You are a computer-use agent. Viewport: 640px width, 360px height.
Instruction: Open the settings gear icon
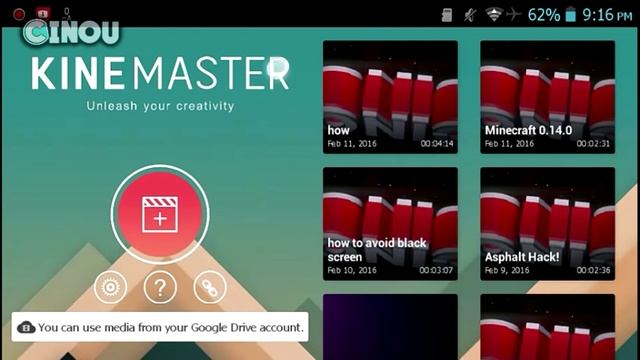tap(110, 287)
